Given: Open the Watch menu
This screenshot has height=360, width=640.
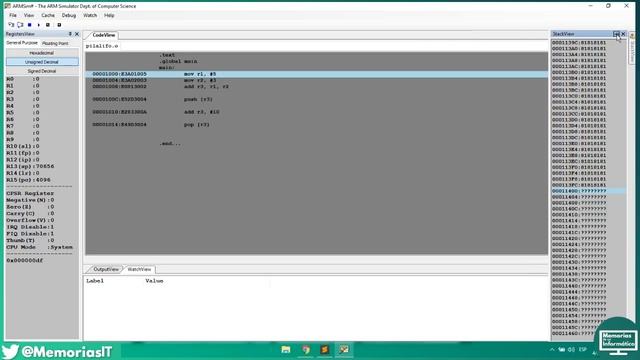Looking at the screenshot, I should (x=90, y=16).
